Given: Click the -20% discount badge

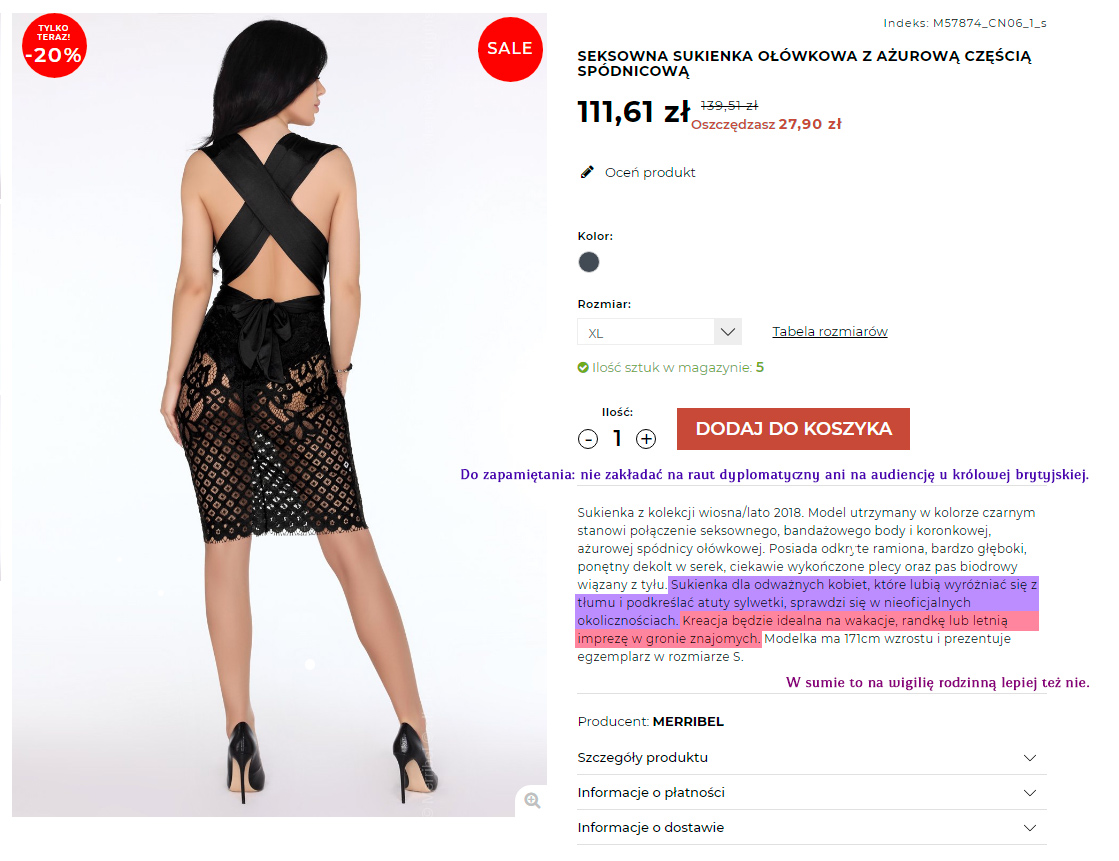Looking at the screenshot, I should [x=54, y=46].
